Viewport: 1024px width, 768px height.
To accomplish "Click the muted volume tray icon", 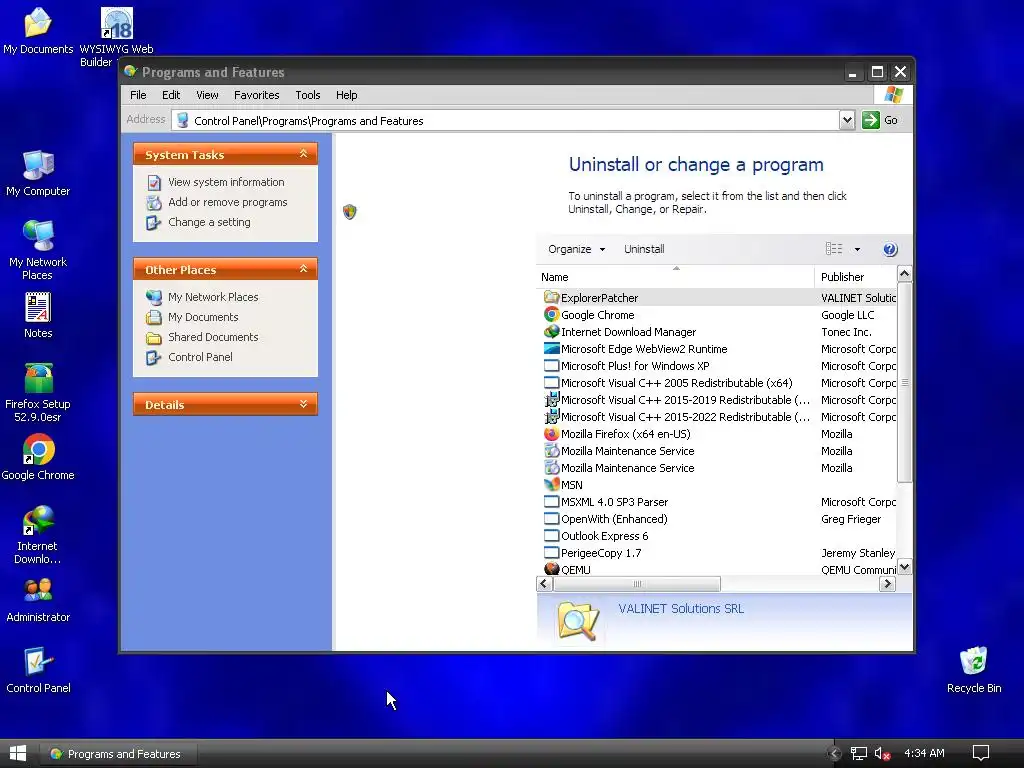I will pos(882,754).
